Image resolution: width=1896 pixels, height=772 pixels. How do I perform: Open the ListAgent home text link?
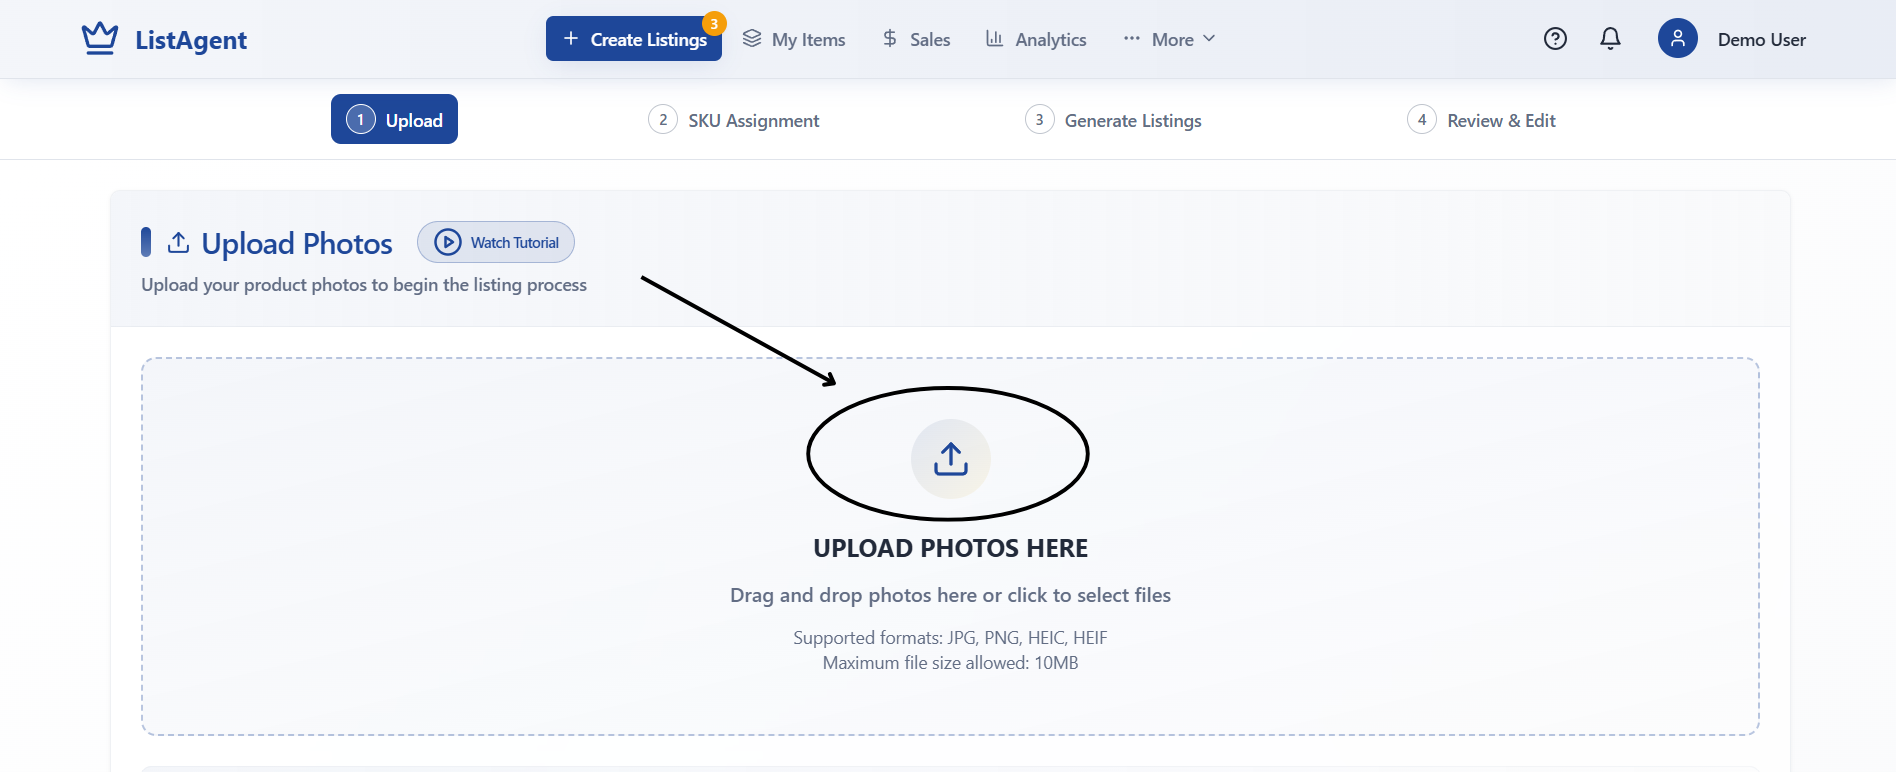click(191, 40)
